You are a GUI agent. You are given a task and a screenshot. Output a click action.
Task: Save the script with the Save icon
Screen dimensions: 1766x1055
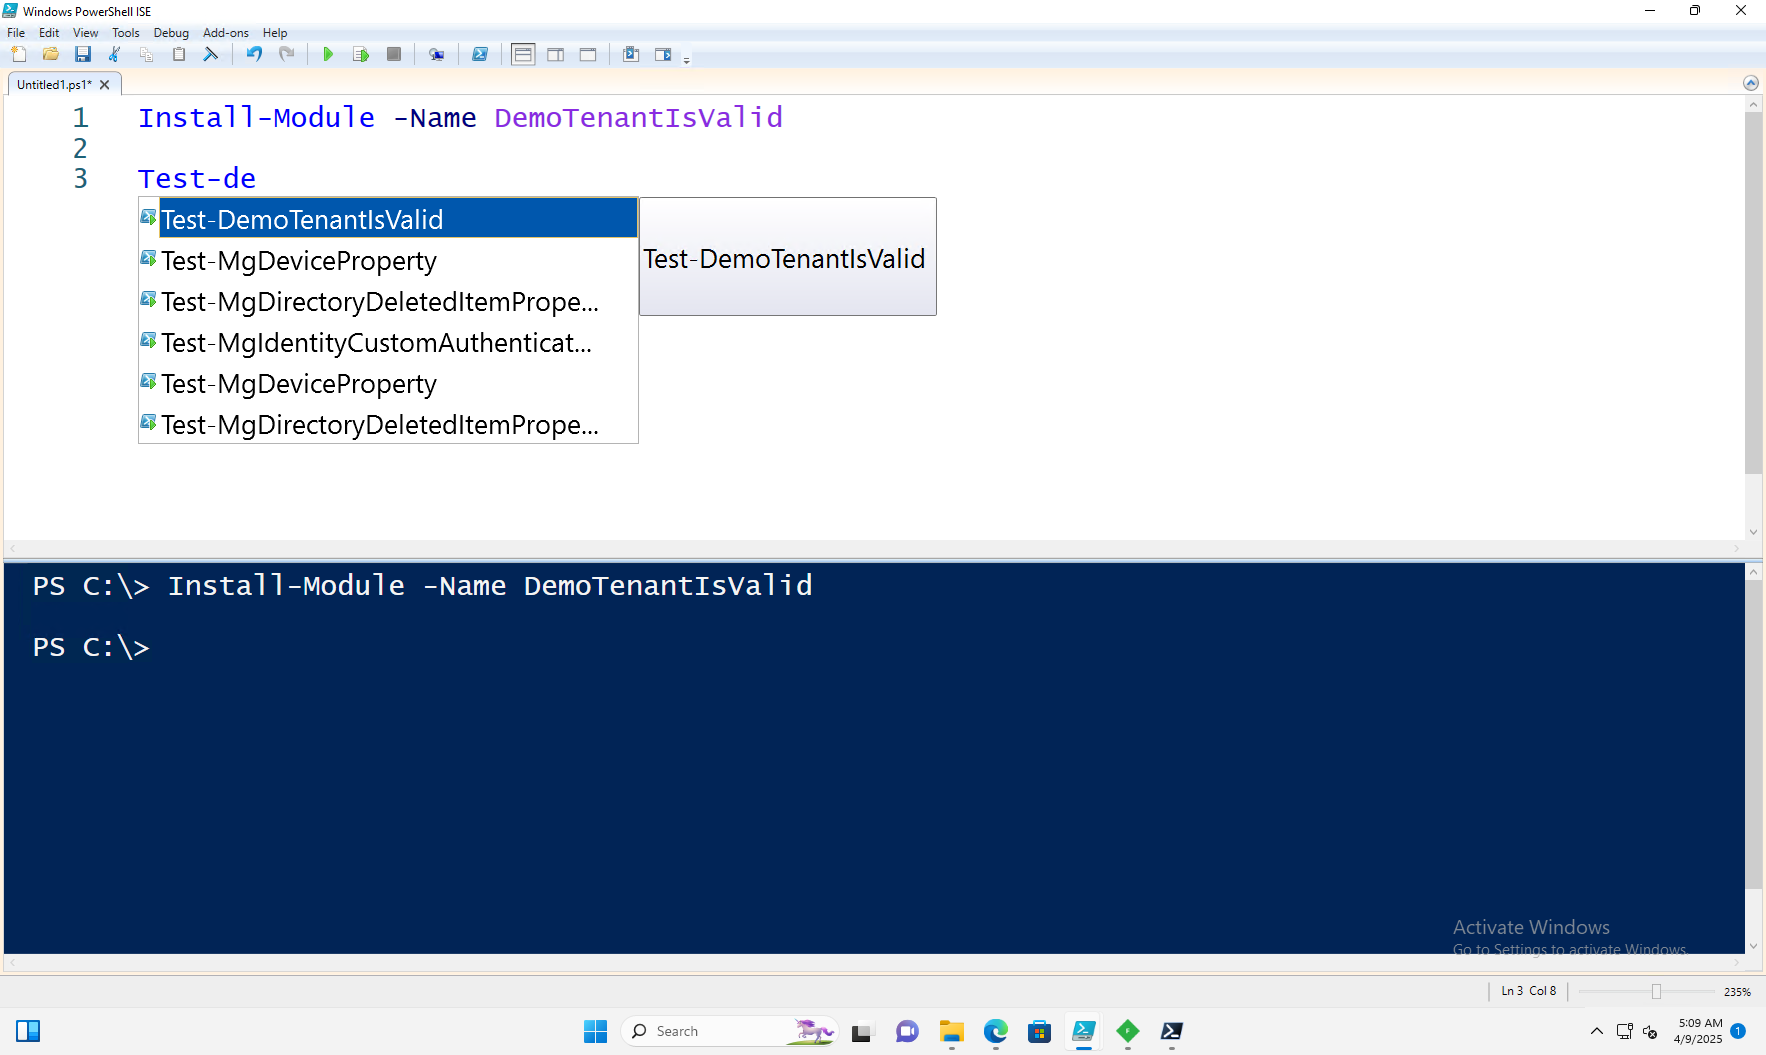pos(83,54)
